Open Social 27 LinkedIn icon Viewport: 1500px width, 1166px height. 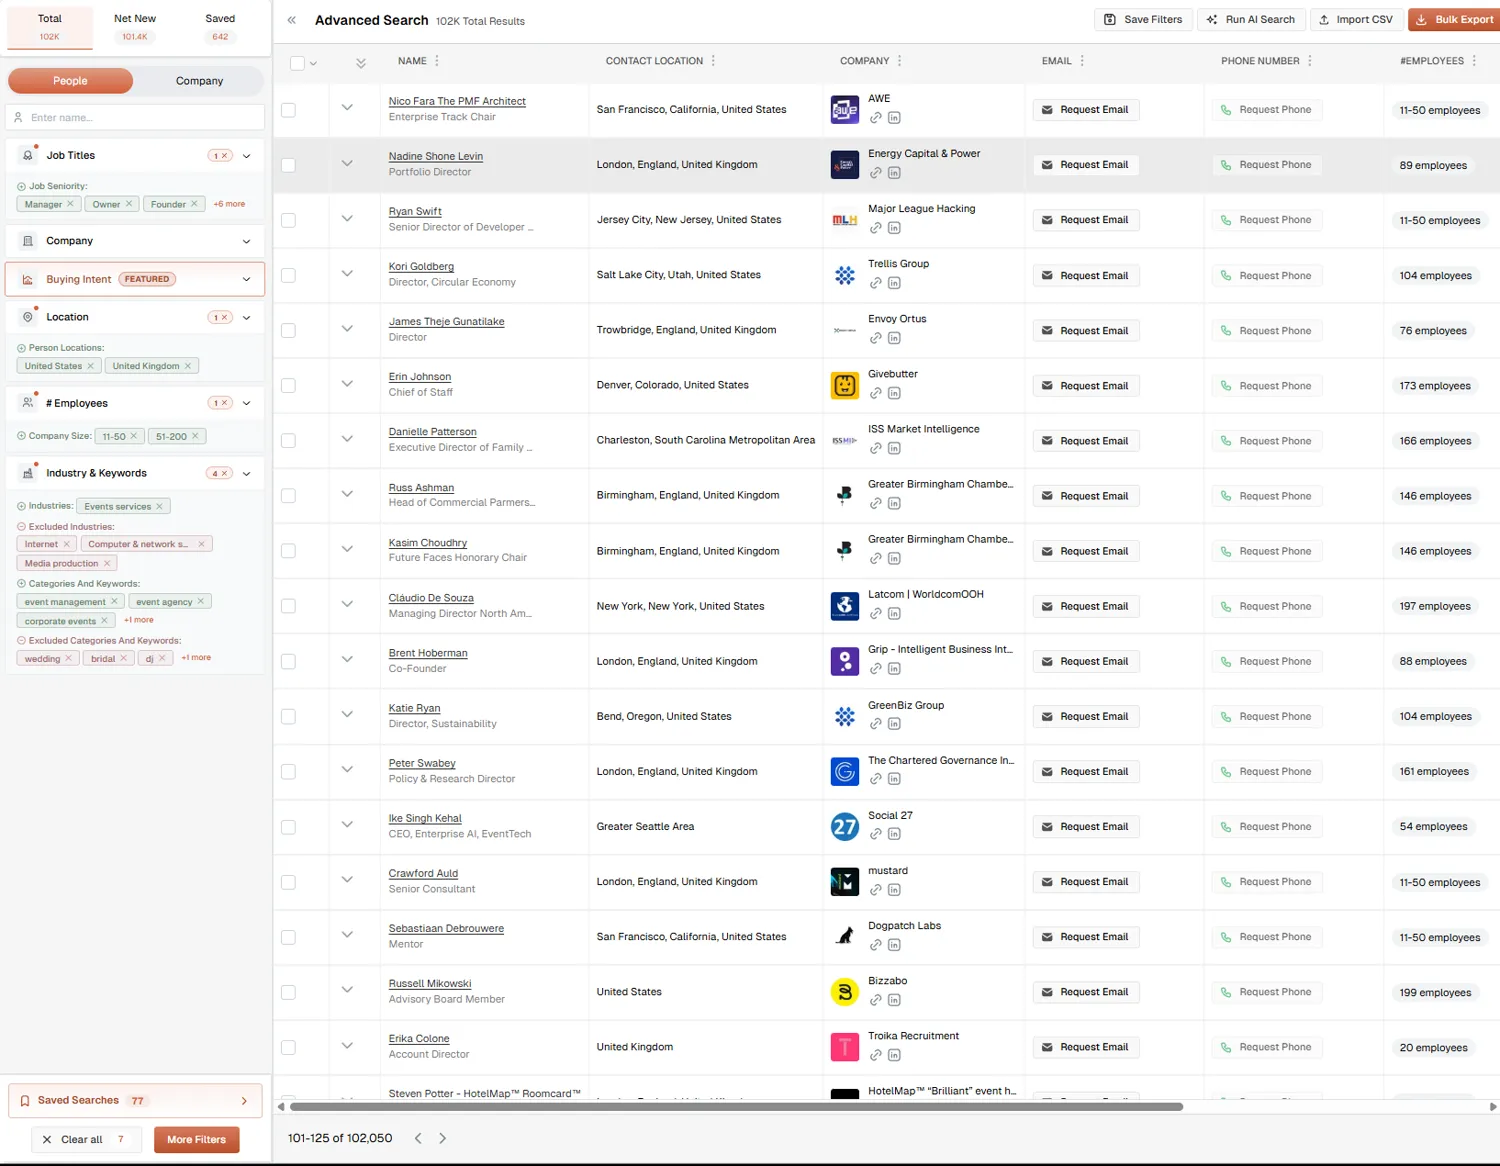pos(894,834)
